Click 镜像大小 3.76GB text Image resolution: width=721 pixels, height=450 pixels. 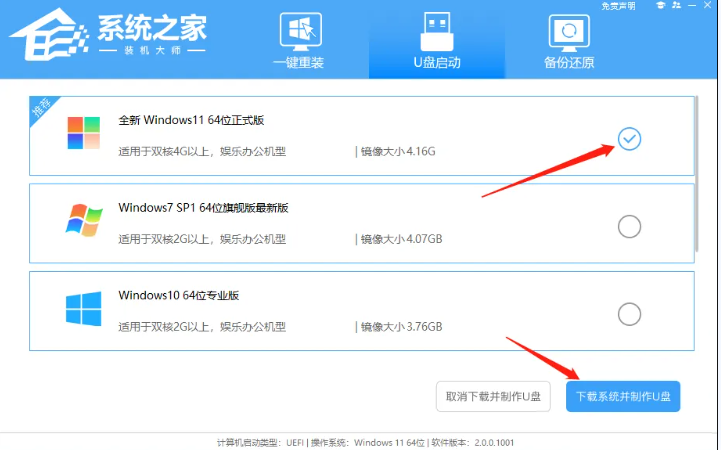click(x=401, y=327)
